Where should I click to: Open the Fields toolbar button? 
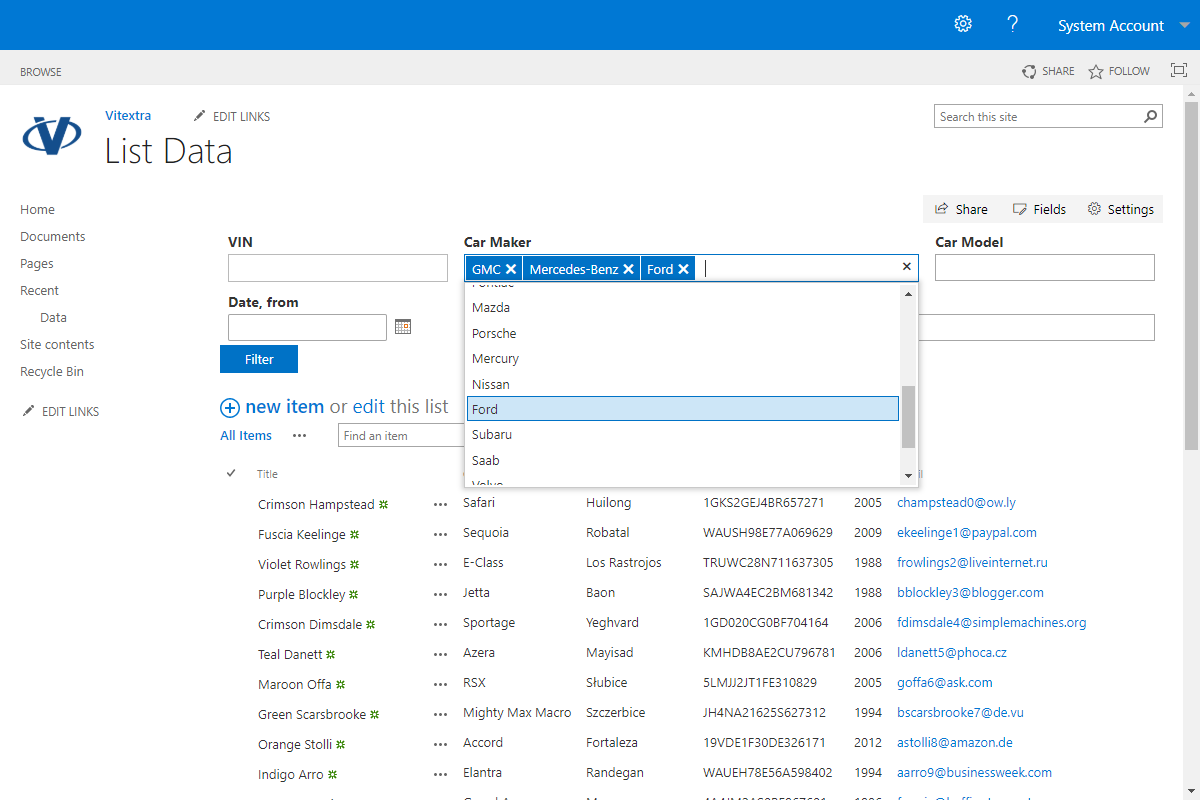point(1039,209)
